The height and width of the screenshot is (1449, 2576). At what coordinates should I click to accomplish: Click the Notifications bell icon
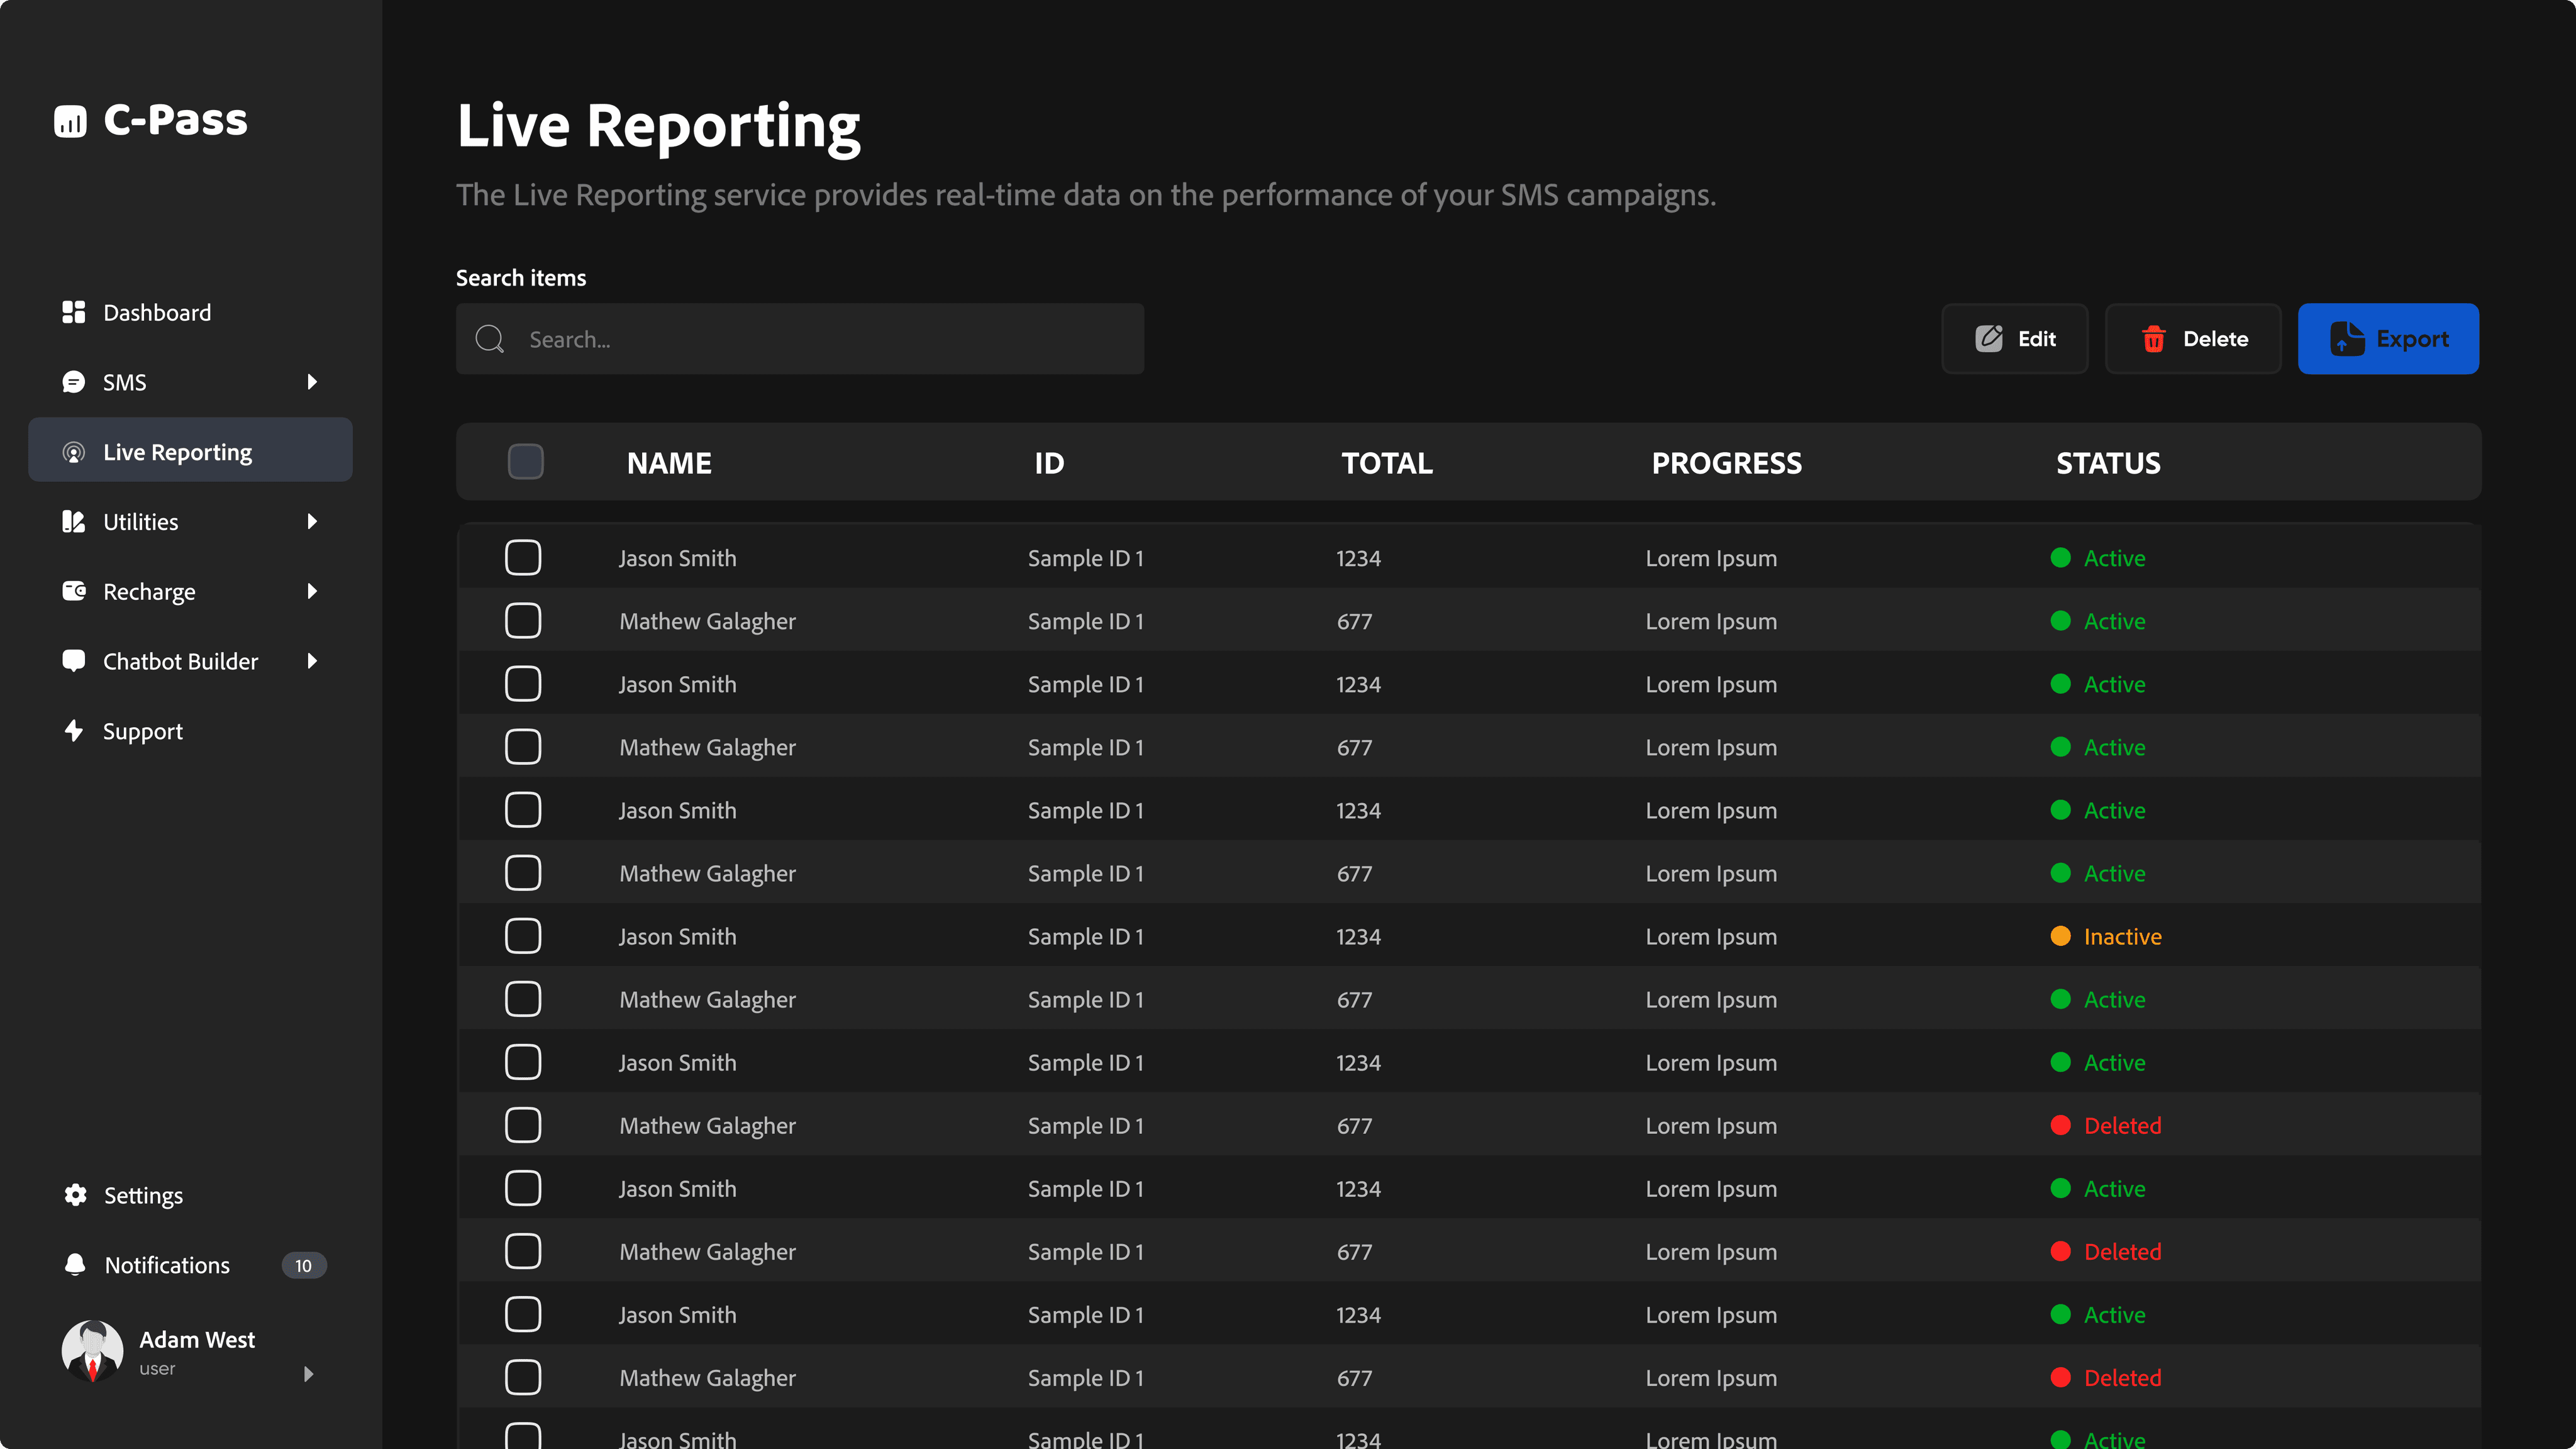[x=75, y=1265]
